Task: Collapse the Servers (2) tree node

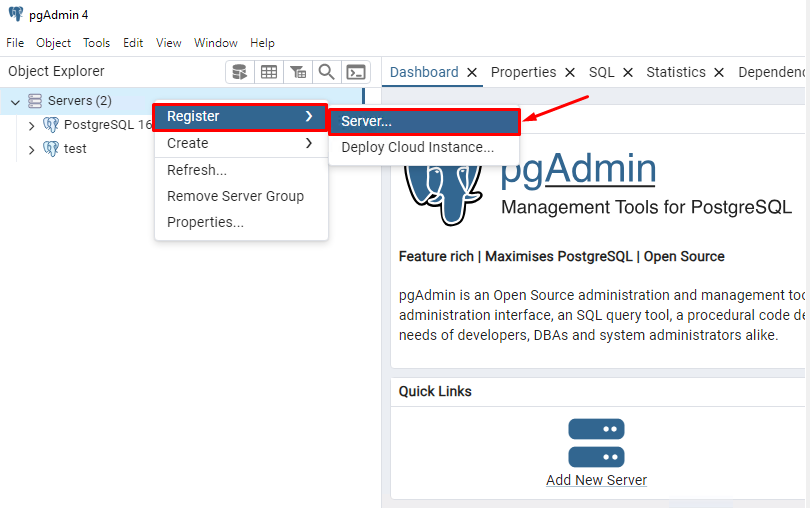Action: coord(15,102)
